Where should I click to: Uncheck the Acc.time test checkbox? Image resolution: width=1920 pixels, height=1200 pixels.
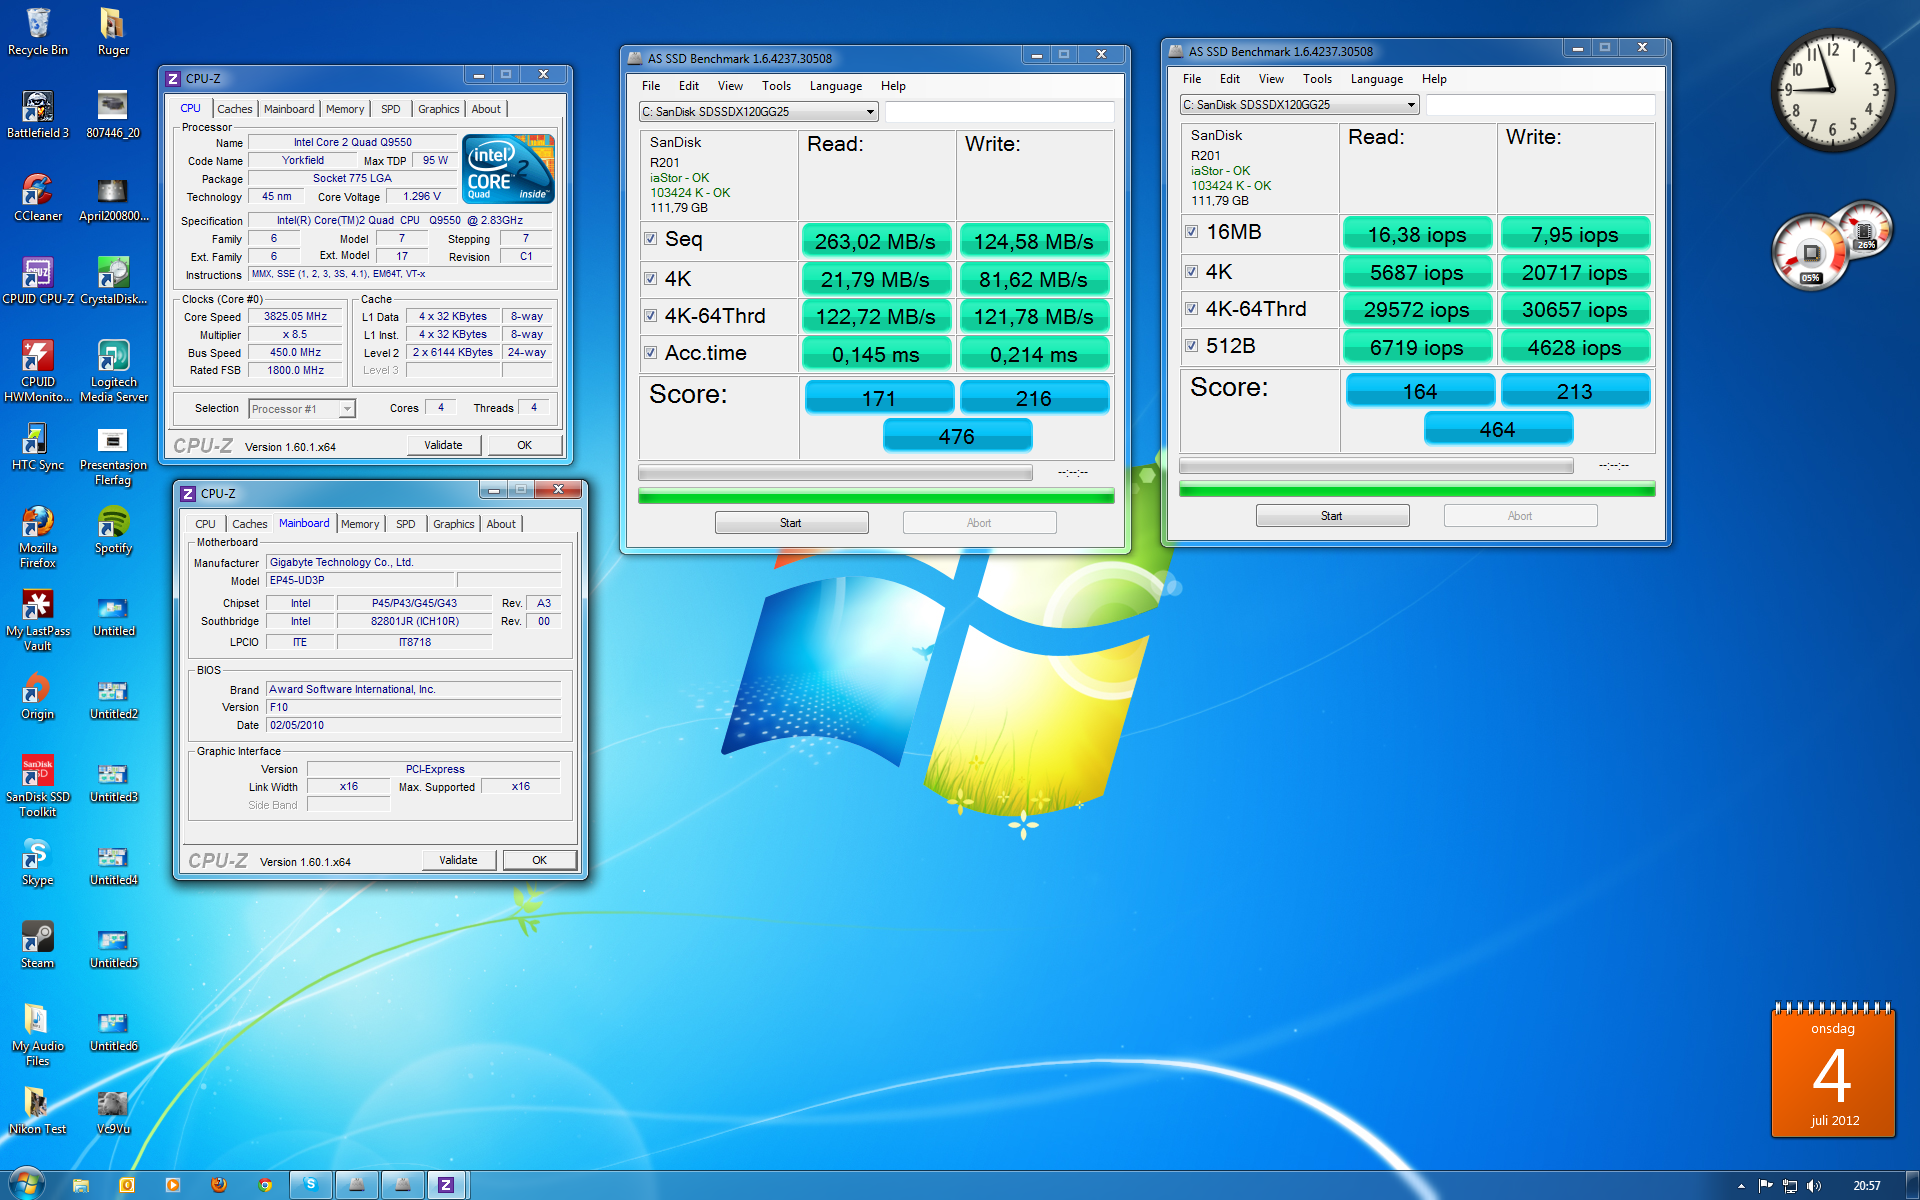(651, 353)
